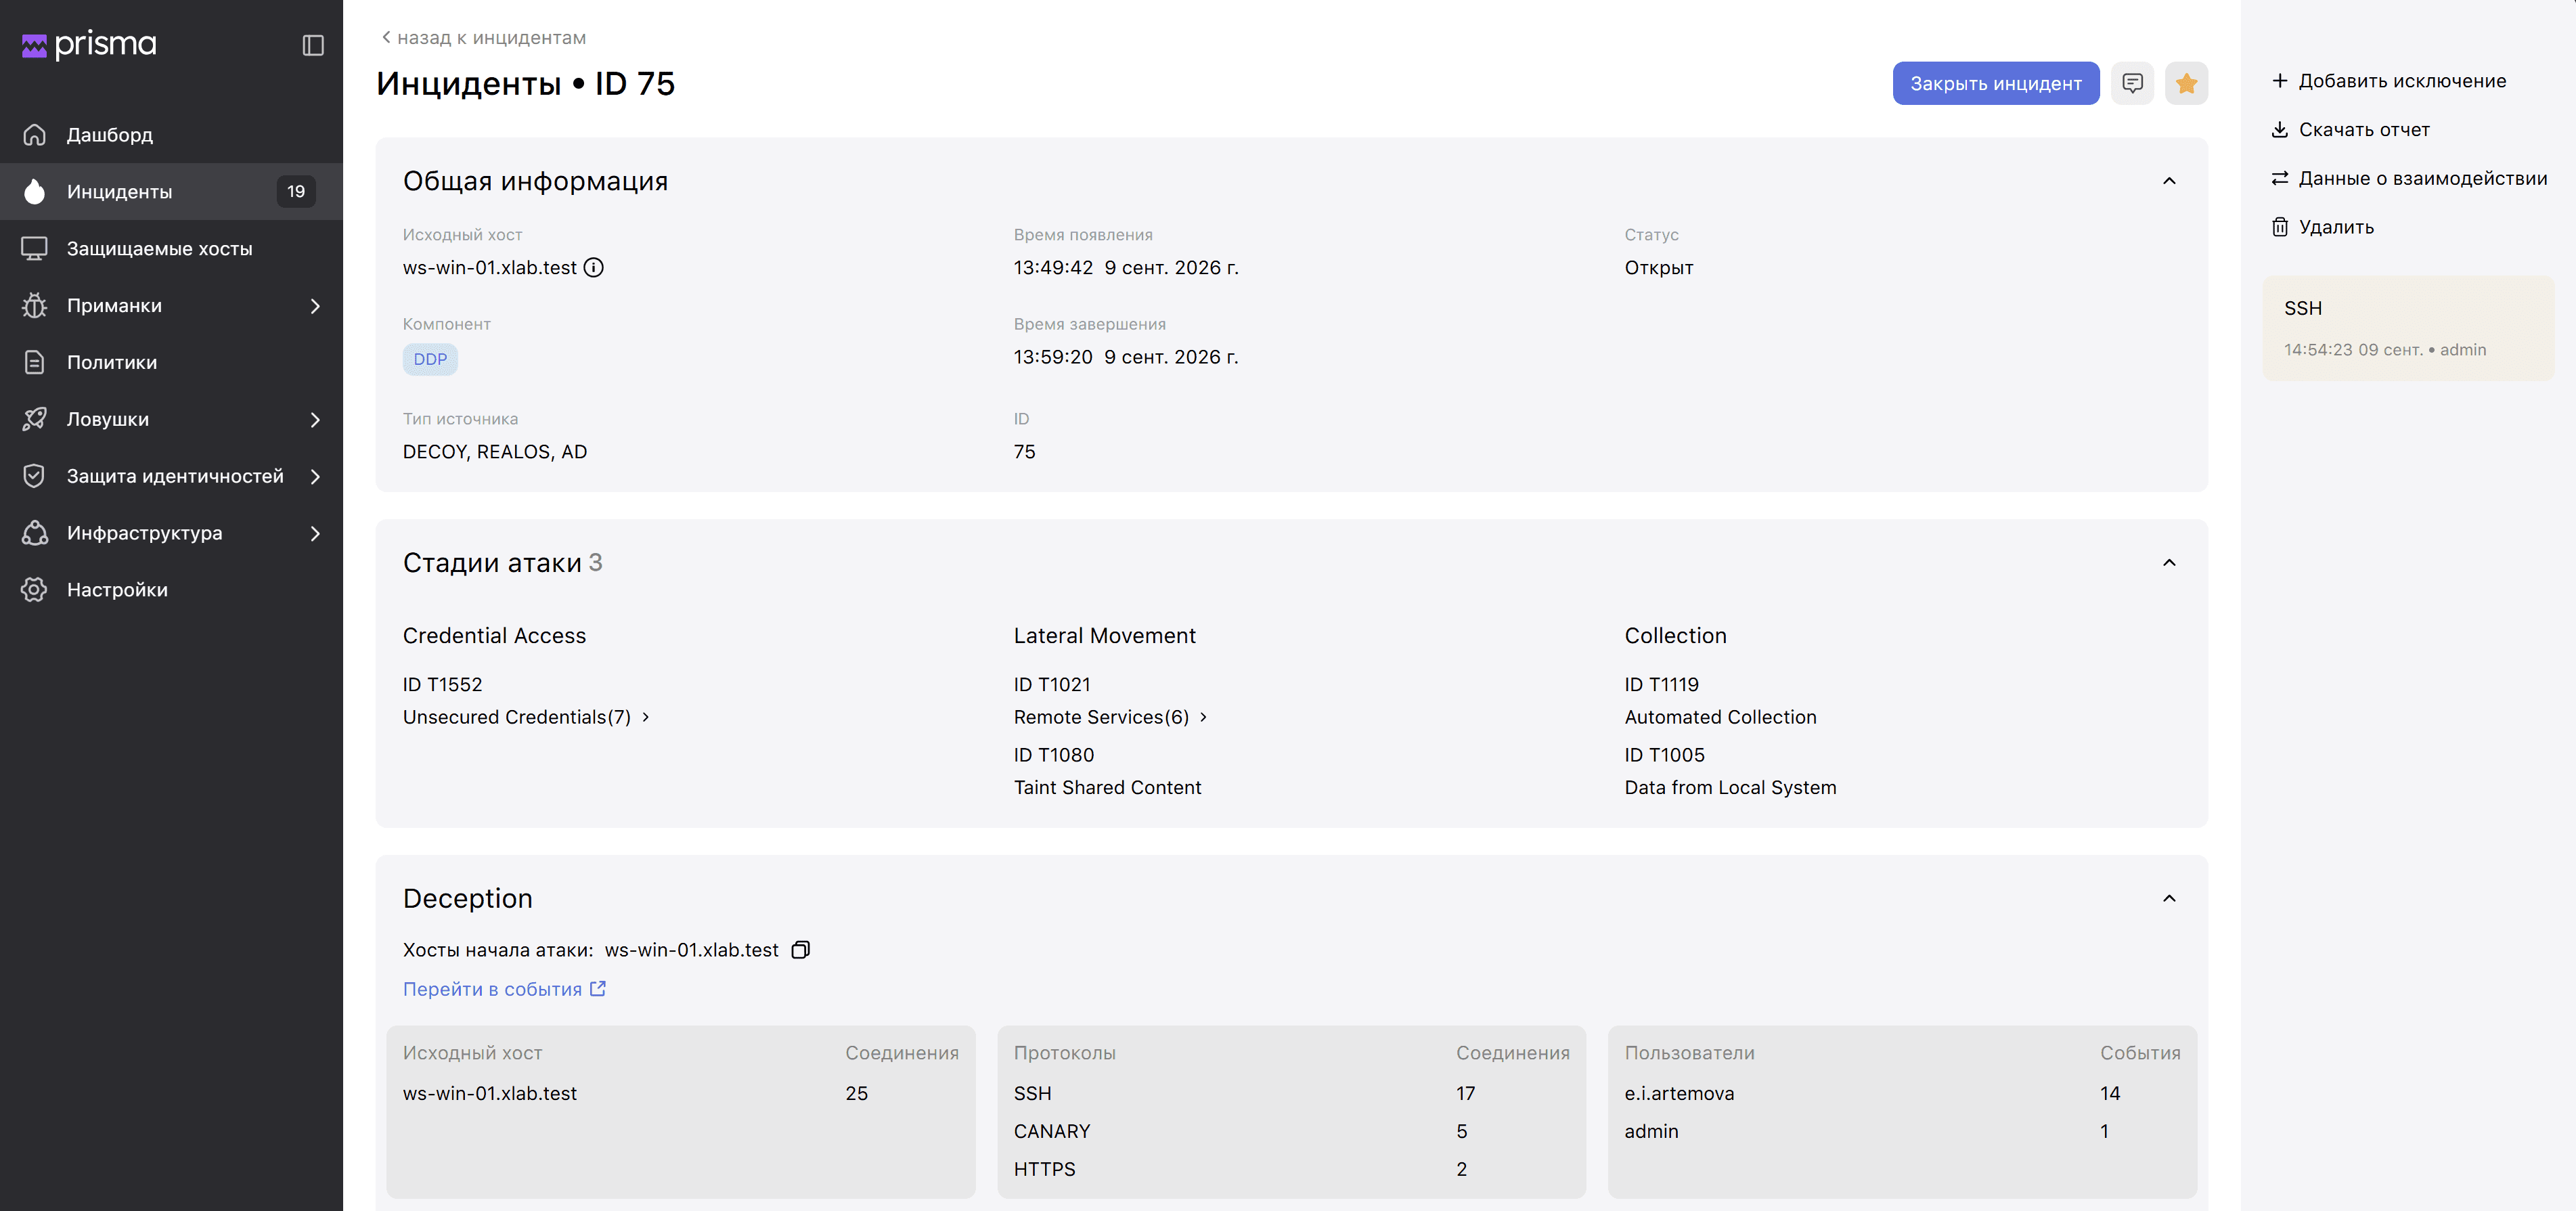Click the Инфраструктура icon
The height and width of the screenshot is (1211, 2576).
coord(35,533)
